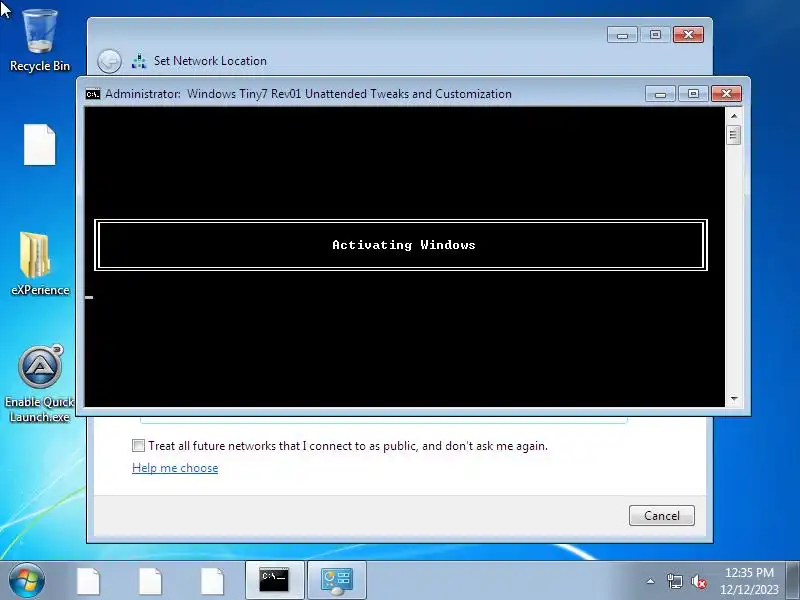Click the console window title text
800x600 pixels.
308,94
